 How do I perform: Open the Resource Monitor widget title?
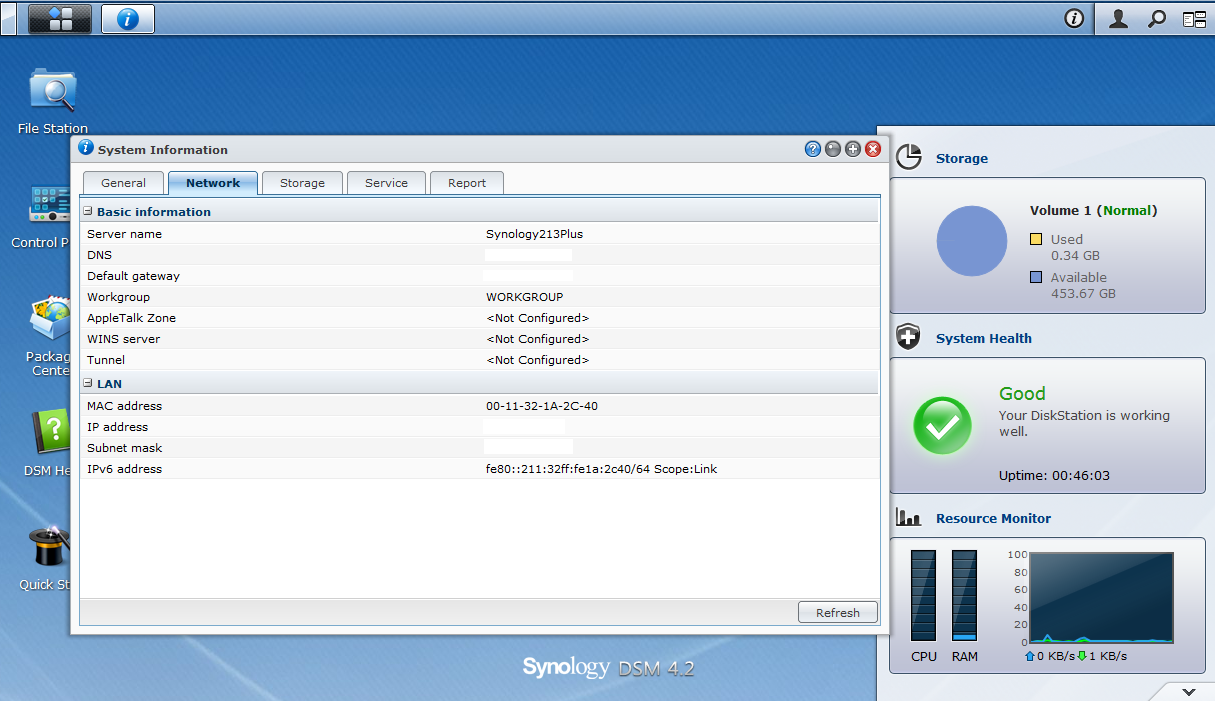tap(994, 518)
